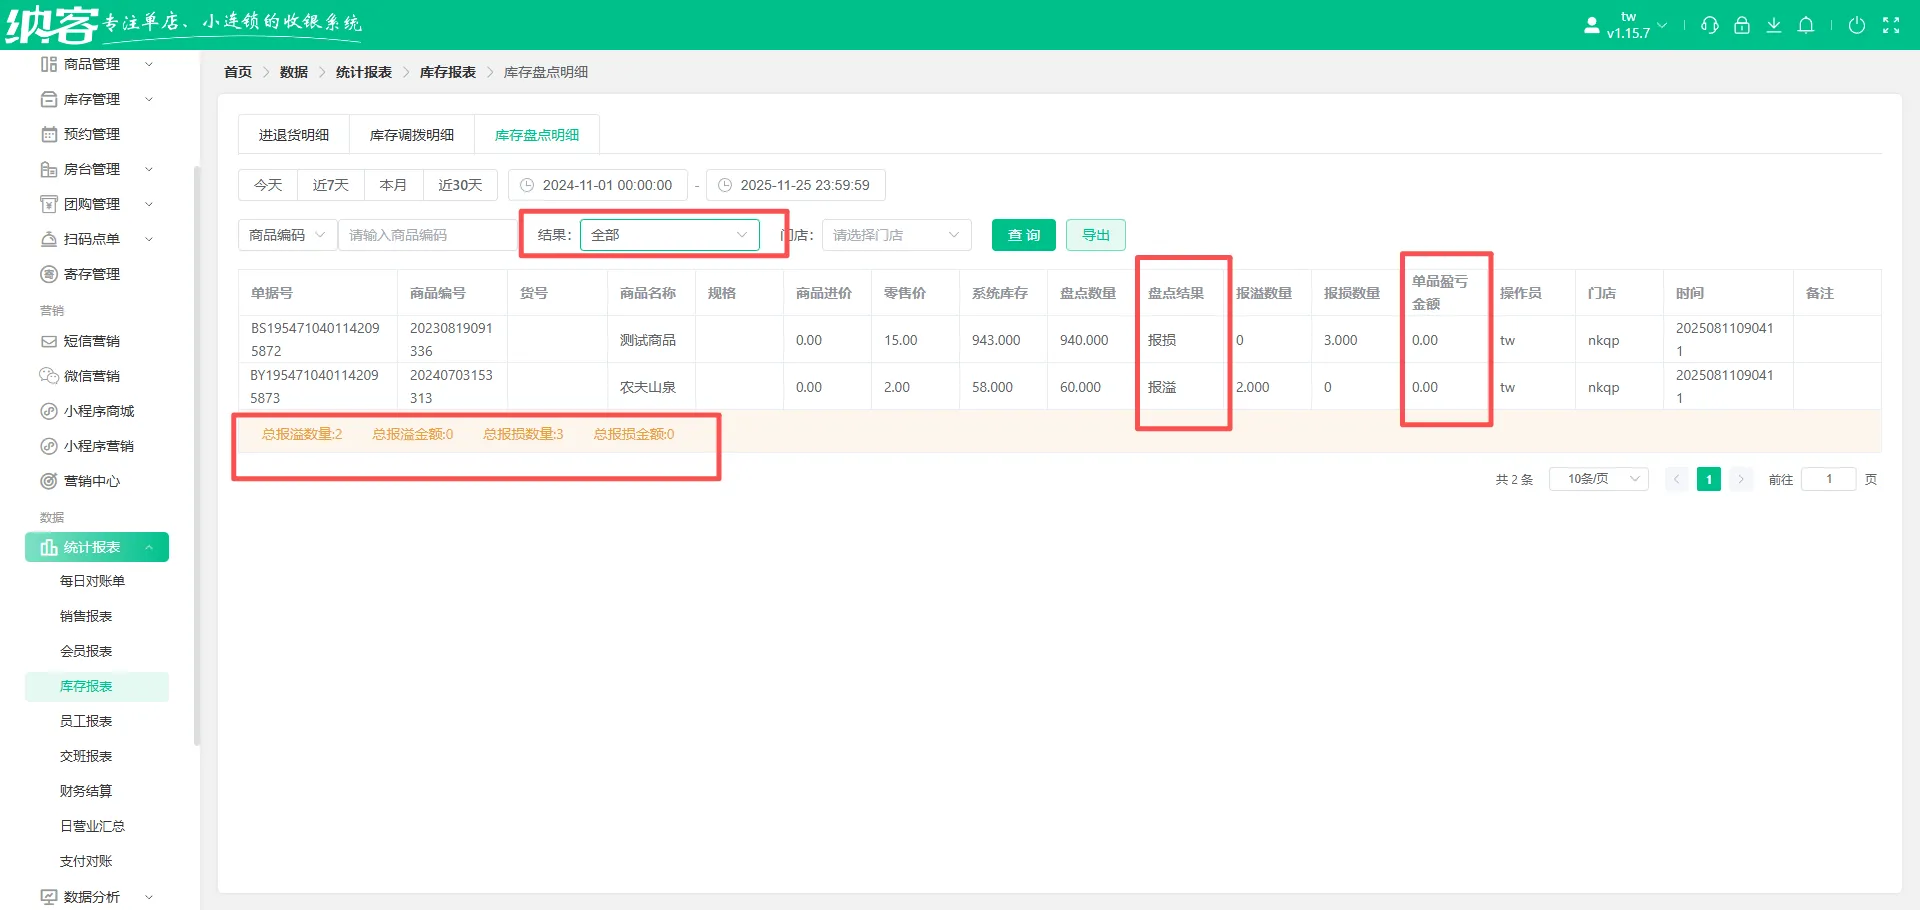Click the user avatar icon

1591,25
